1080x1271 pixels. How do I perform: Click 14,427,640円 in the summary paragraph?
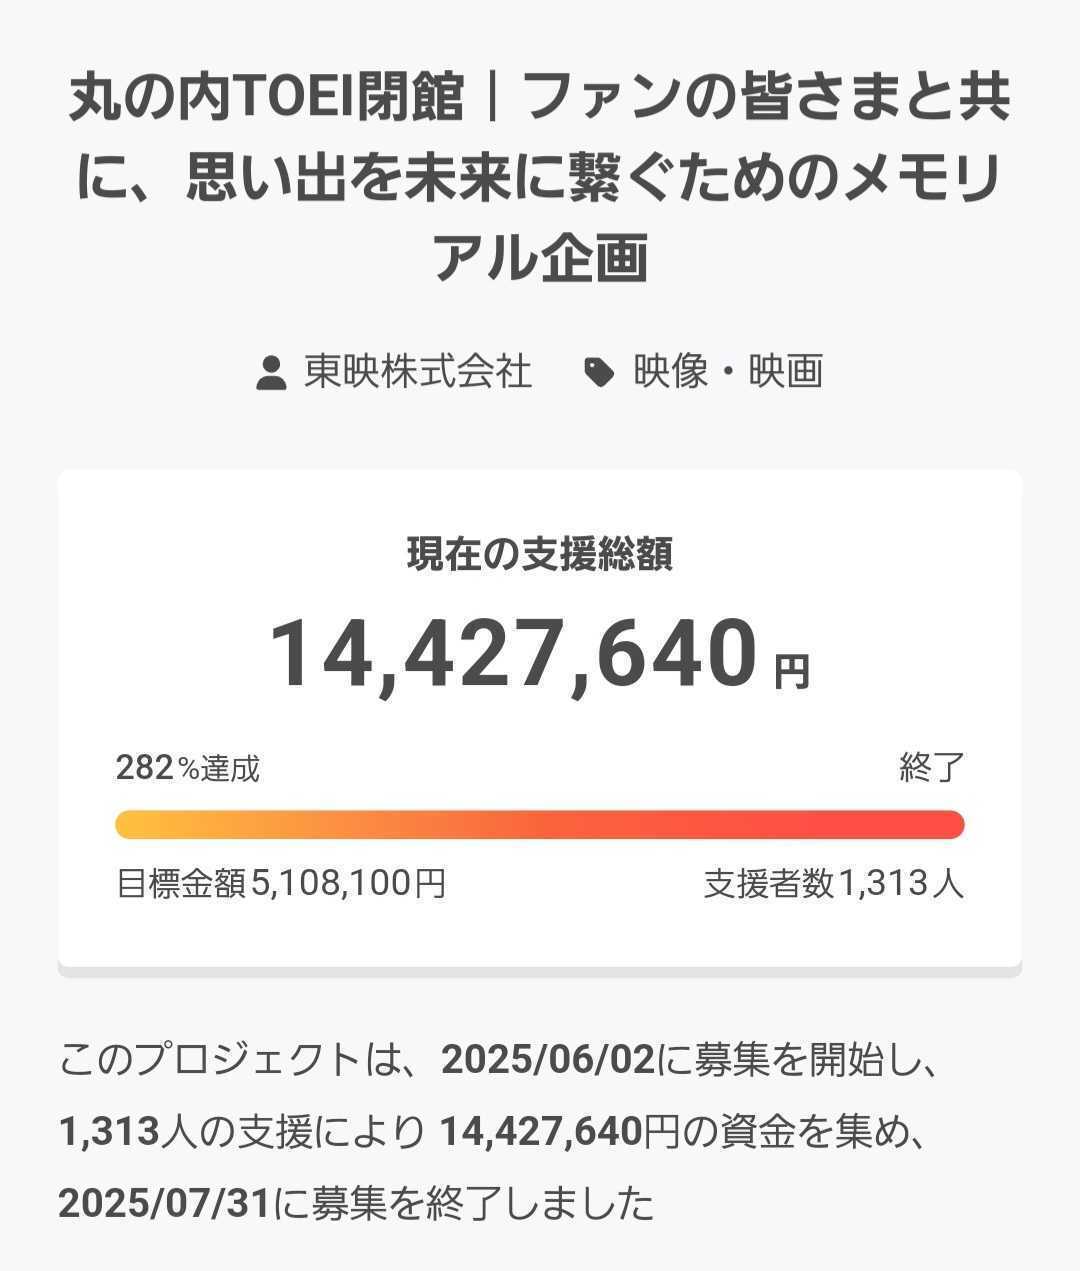(x=558, y=1132)
